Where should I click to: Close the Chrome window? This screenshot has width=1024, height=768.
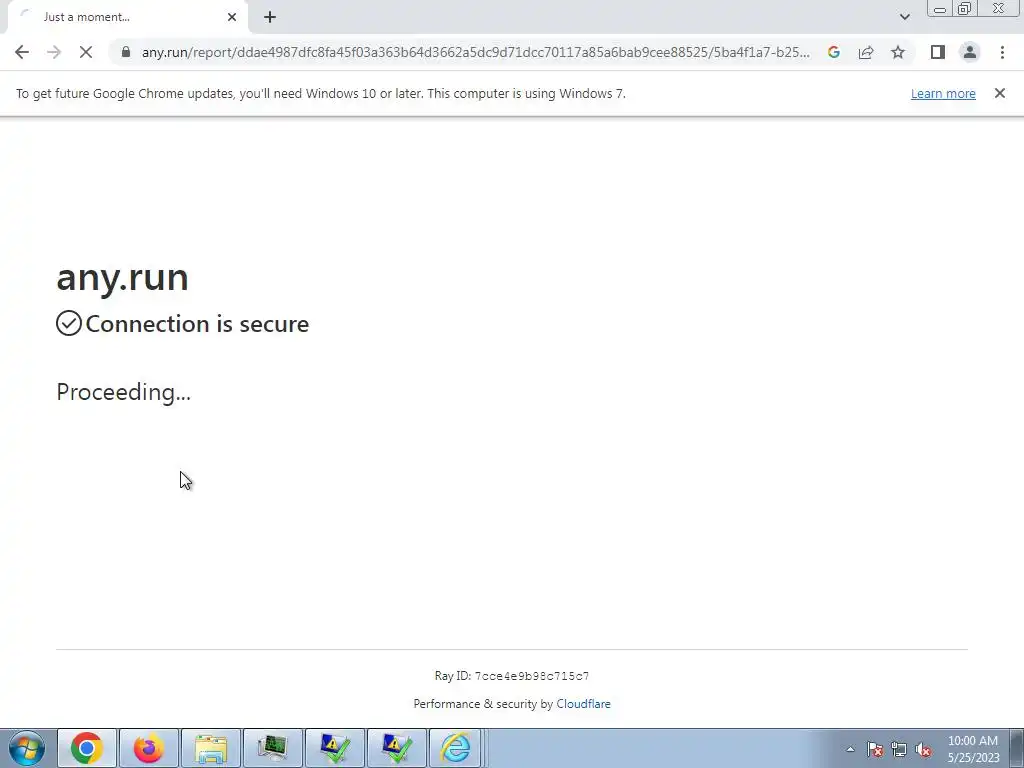[999, 8]
